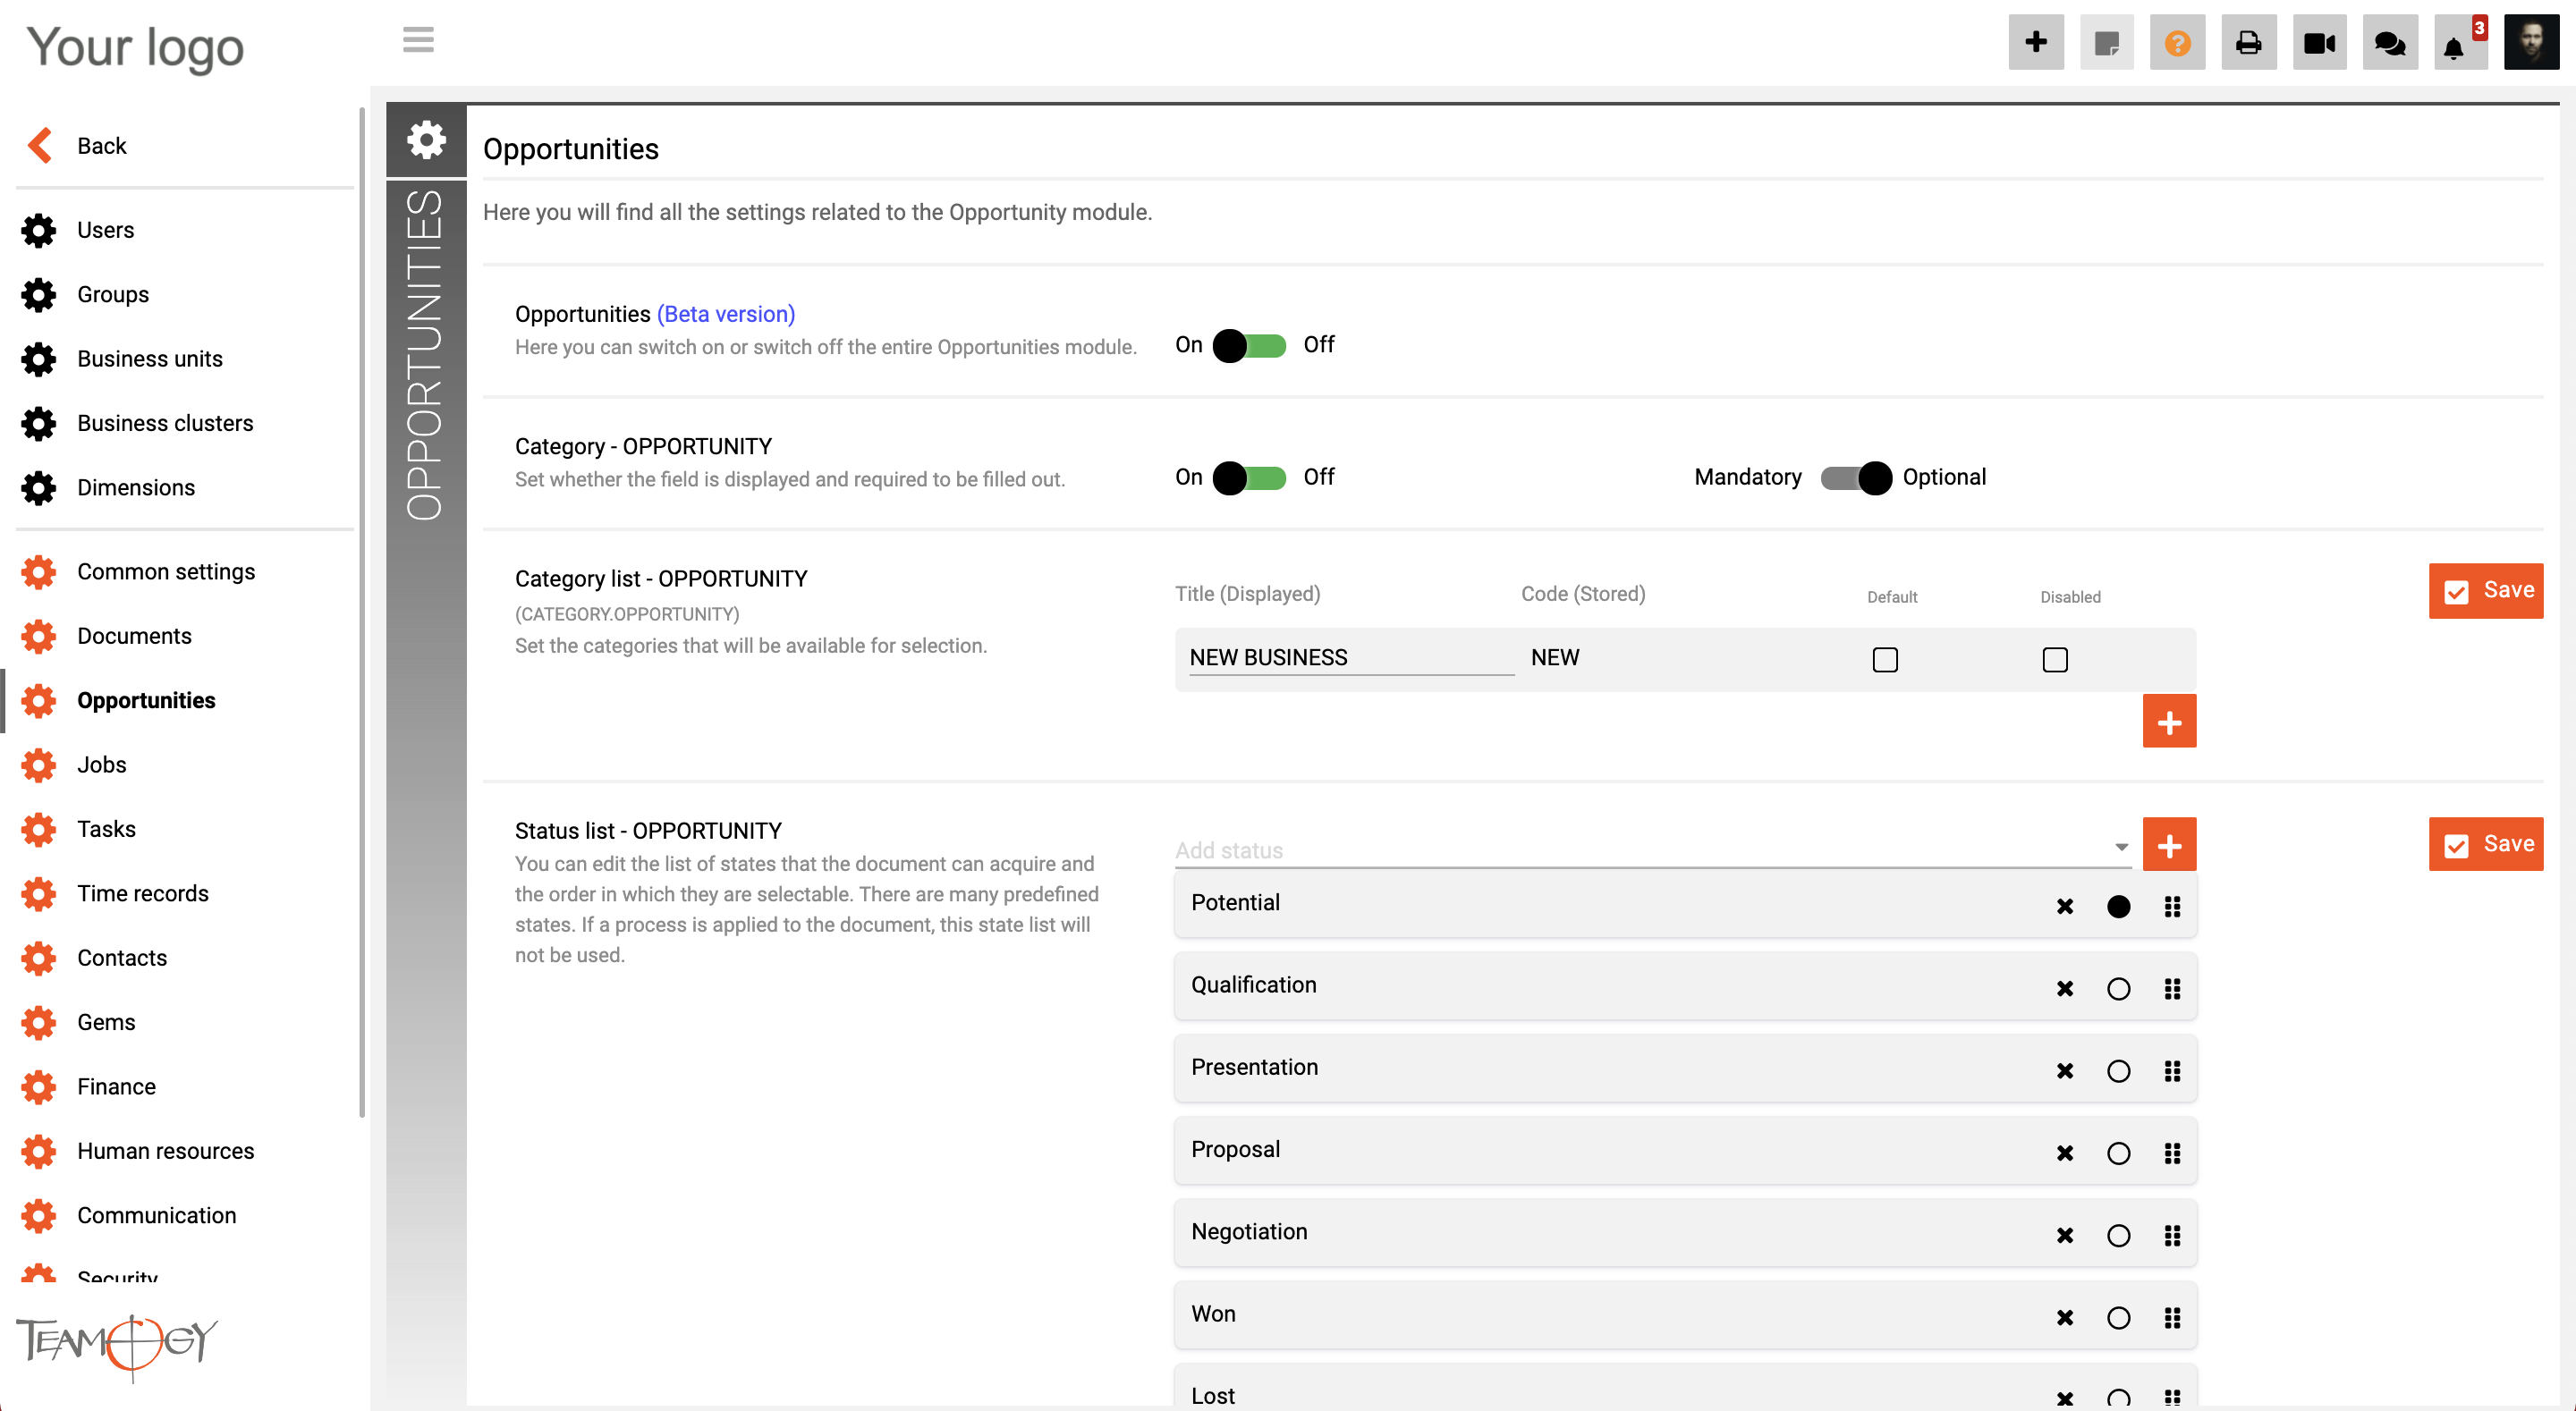Open Groups settings in sidebar
This screenshot has height=1411, width=2576.
tap(113, 294)
